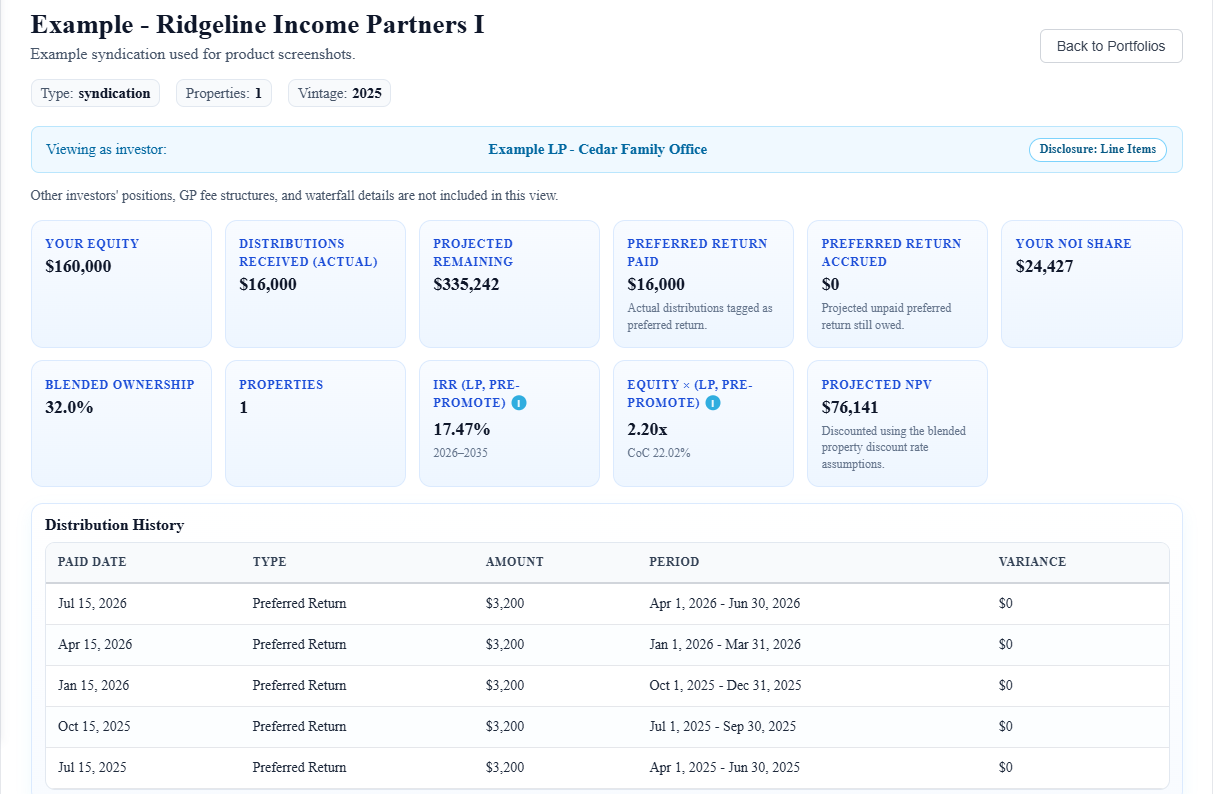1213x794 pixels.
Task: Click Preferred Return Paid value $16,000
Action: [x=656, y=285]
